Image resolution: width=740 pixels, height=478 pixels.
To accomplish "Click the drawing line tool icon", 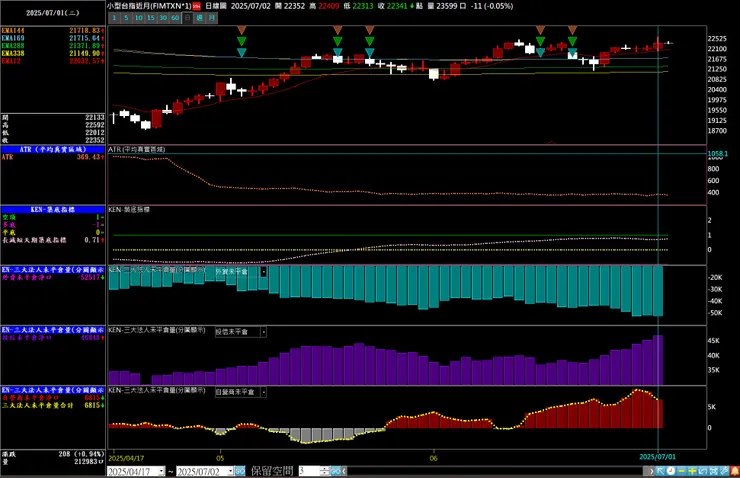I will point(724,471).
